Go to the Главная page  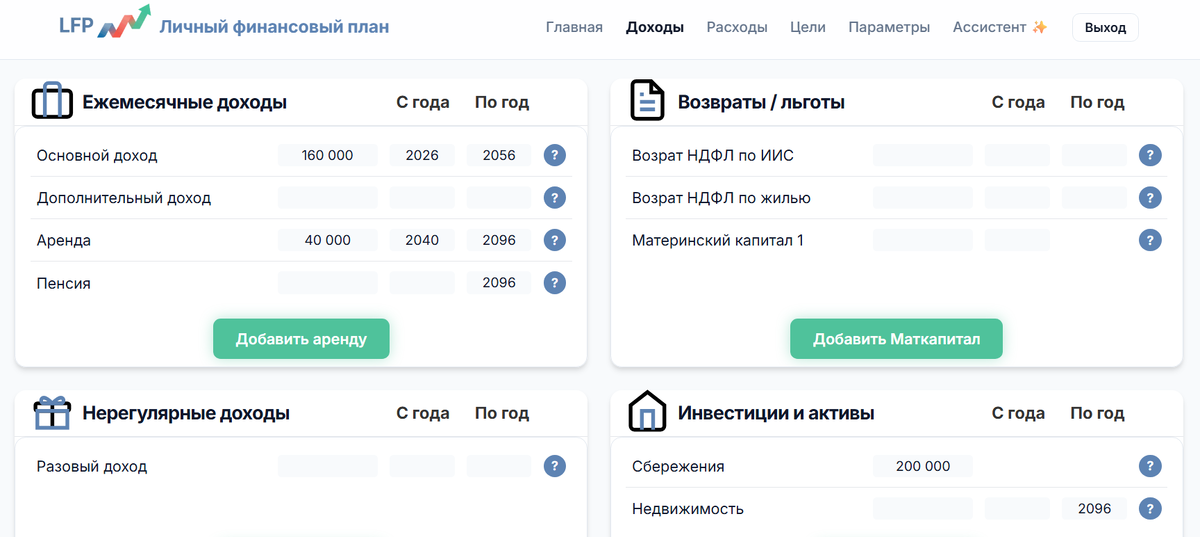coord(574,27)
